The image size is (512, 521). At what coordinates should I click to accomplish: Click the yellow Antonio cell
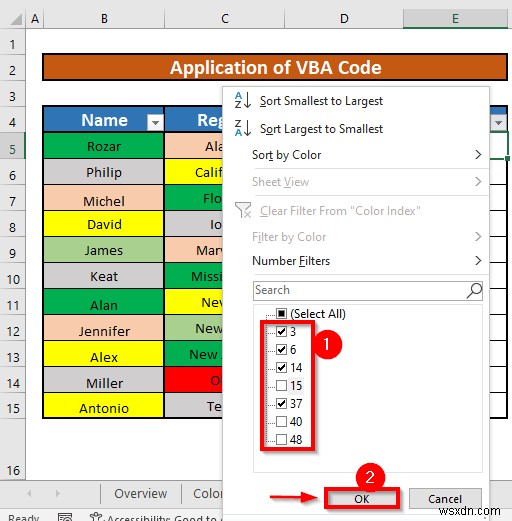(104, 405)
